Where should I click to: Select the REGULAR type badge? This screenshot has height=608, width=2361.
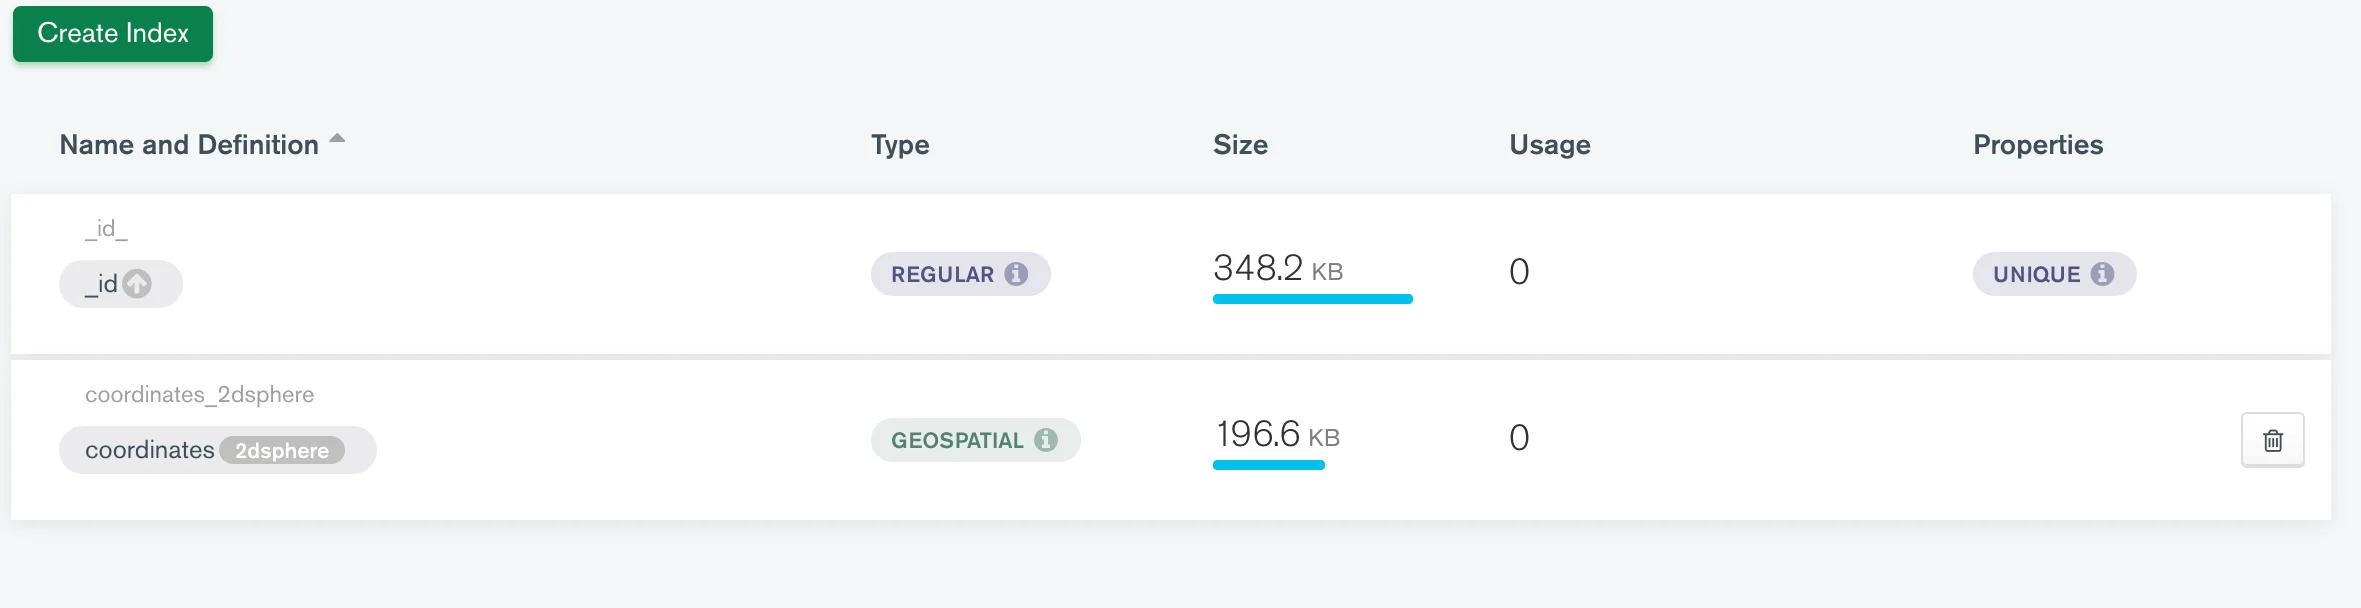[960, 274]
